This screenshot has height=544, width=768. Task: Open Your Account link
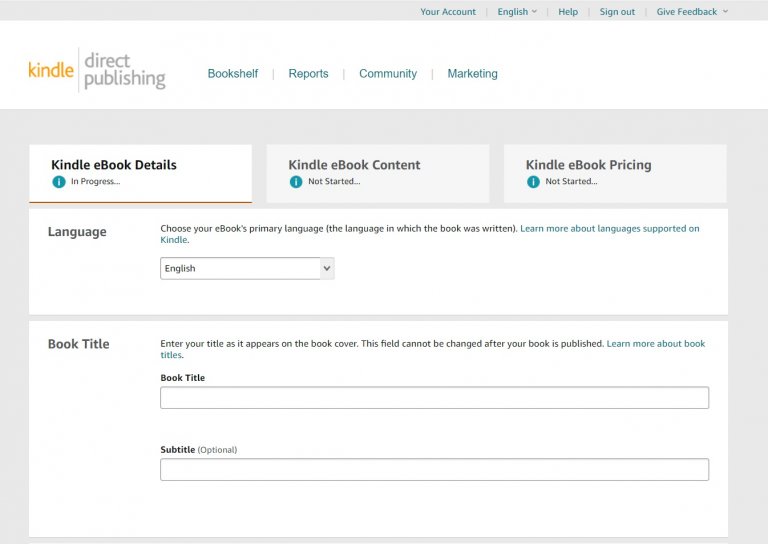pyautogui.click(x=448, y=12)
